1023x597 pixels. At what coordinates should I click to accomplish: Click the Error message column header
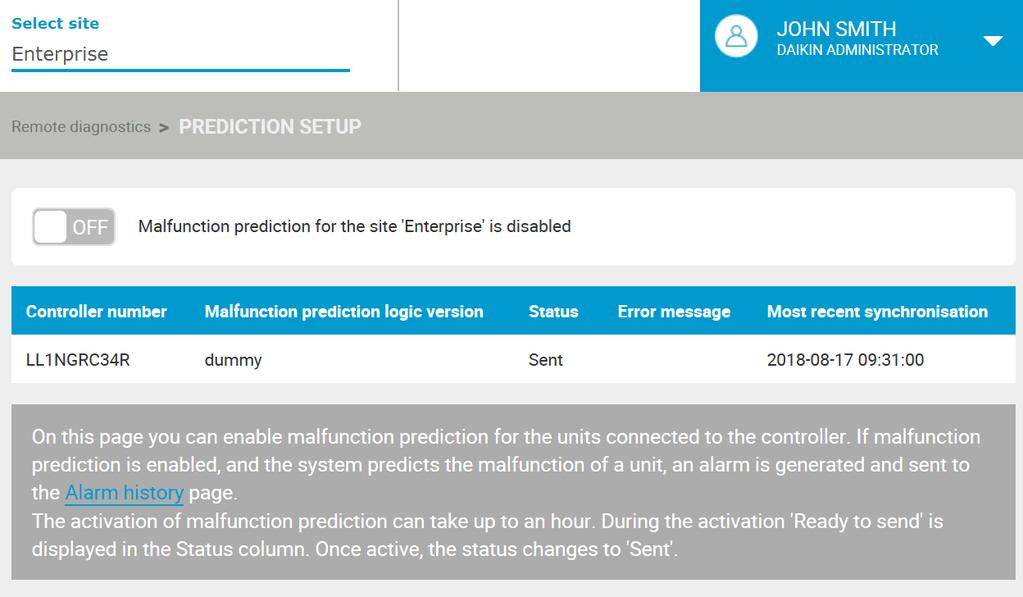point(674,311)
